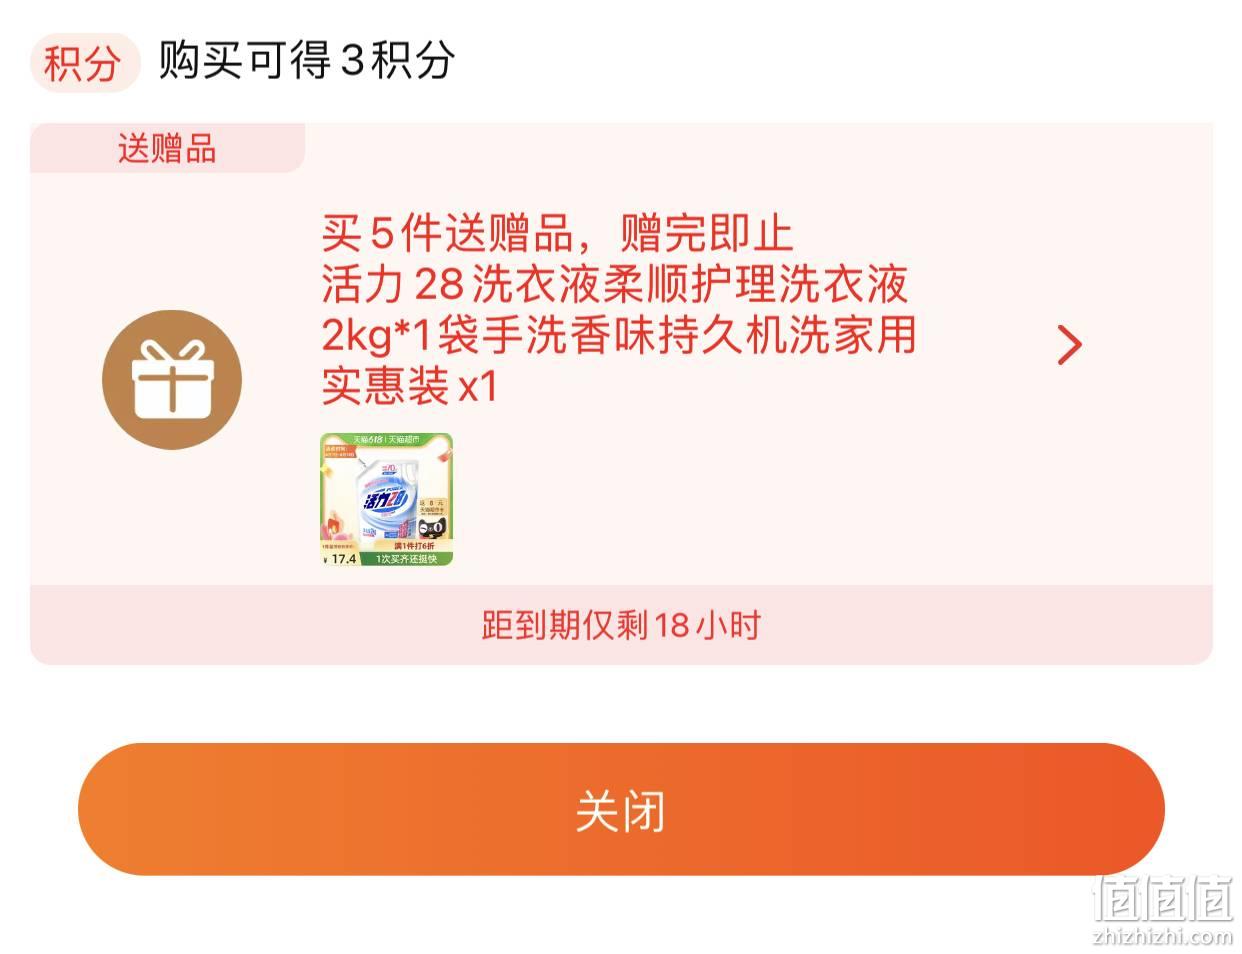Tap the 实惠装 x1 quantity text

410,386
